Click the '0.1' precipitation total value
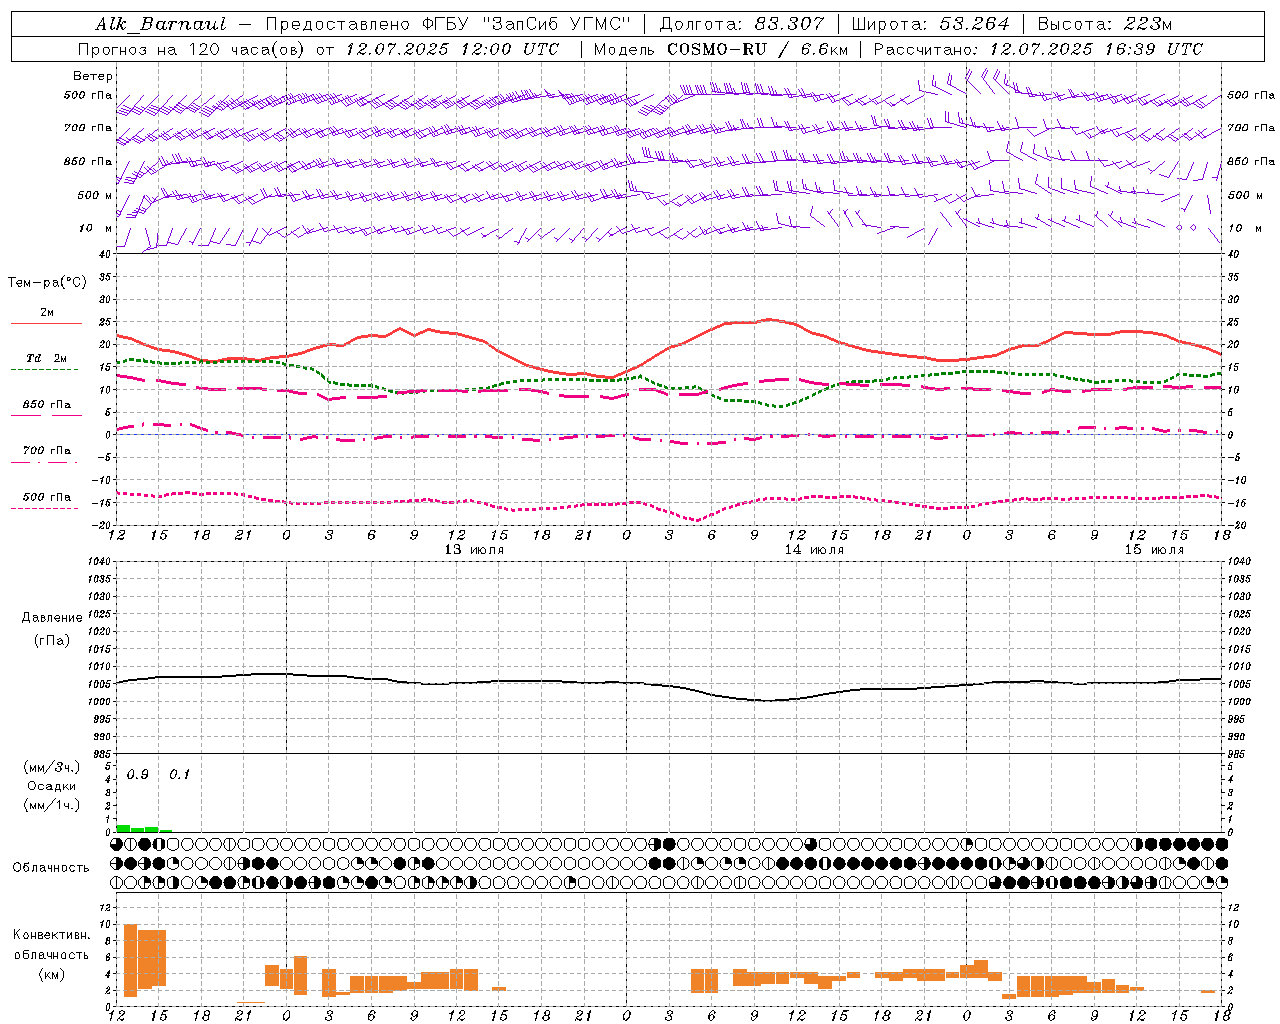The image size is (1280, 1024). tap(179, 775)
